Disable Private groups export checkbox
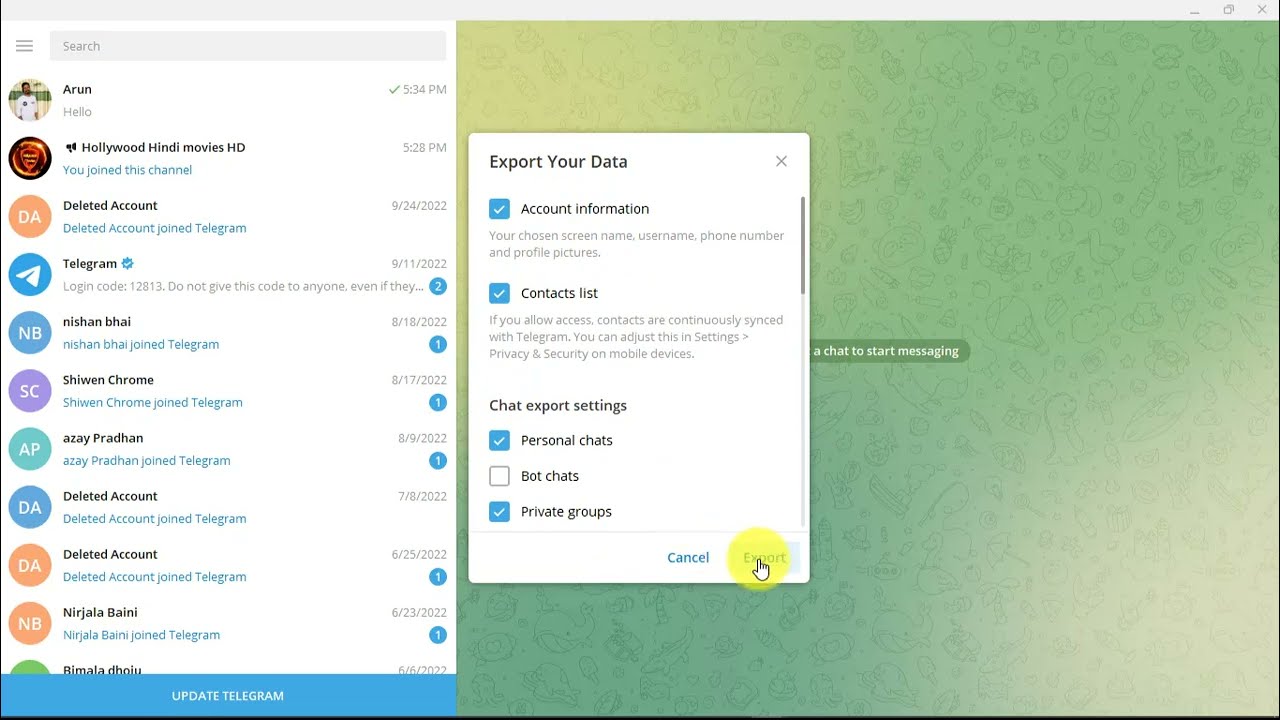 coord(499,512)
